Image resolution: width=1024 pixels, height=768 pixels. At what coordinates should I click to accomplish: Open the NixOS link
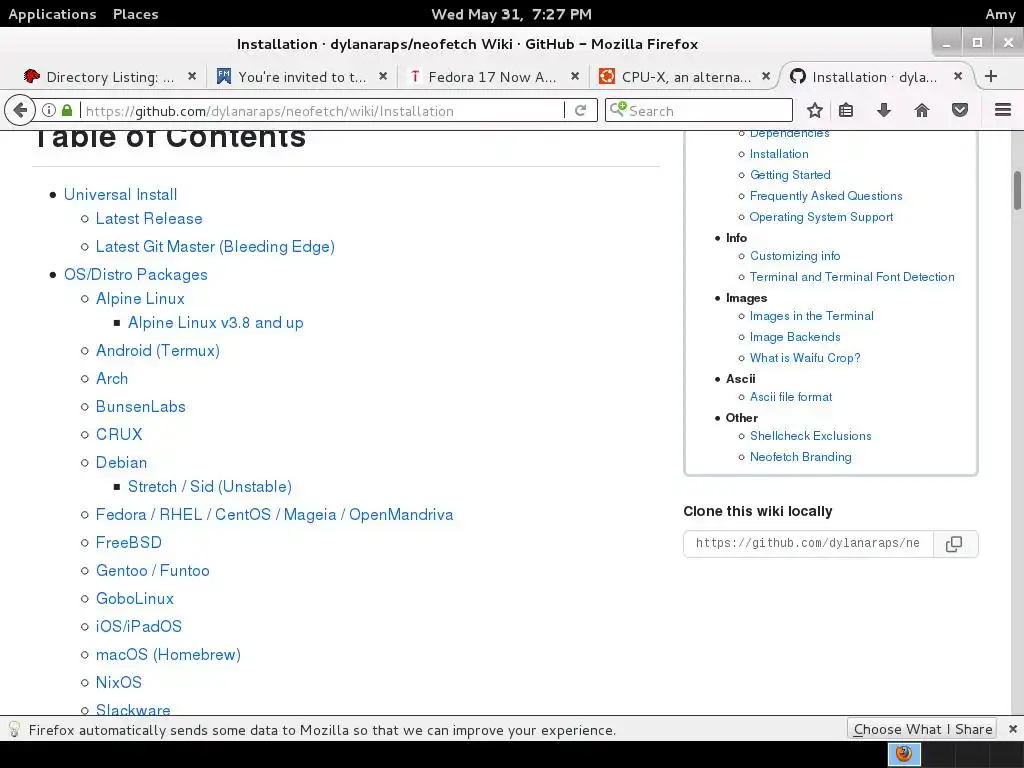(118, 682)
